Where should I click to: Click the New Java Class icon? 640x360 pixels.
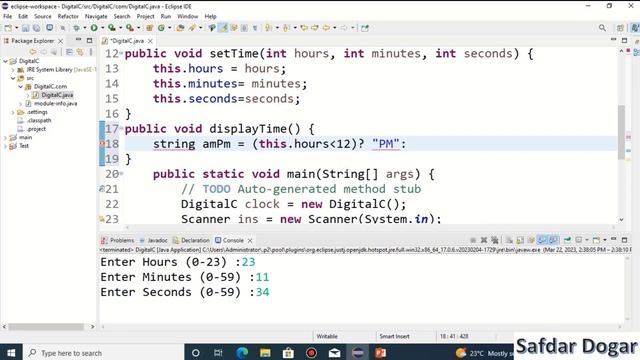pos(161,28)
